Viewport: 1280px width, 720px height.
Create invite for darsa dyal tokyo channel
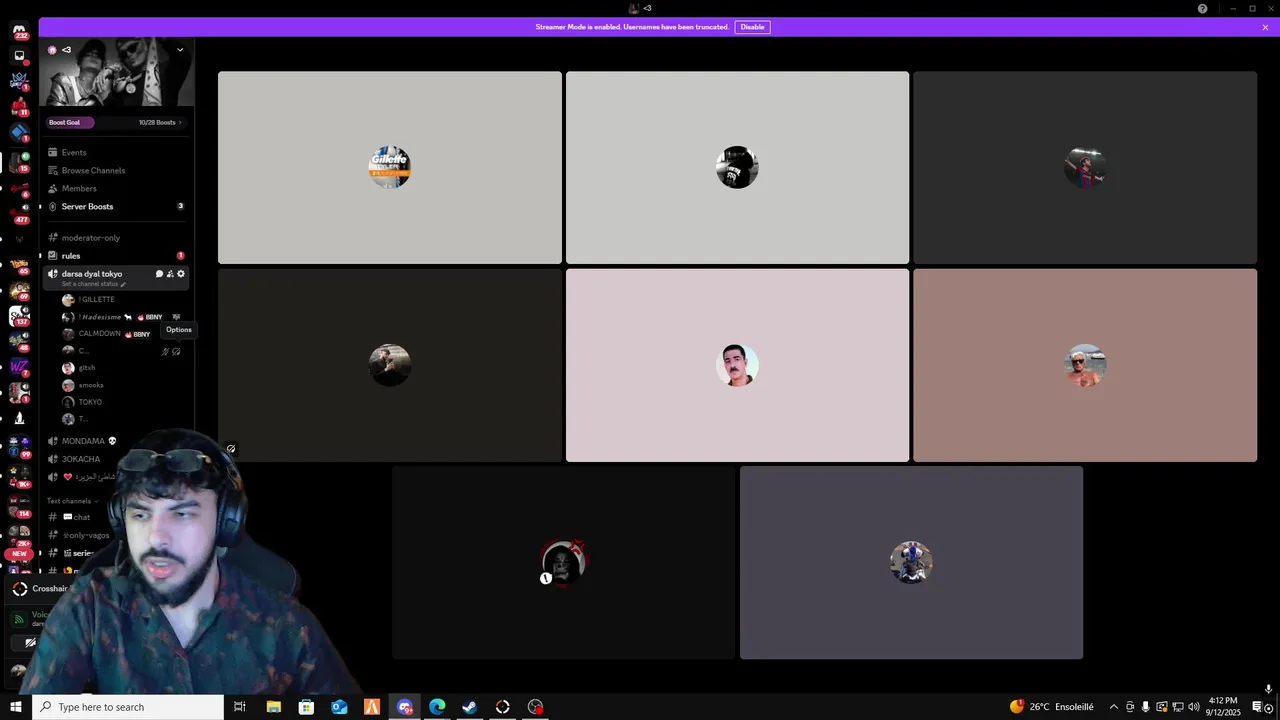(x=170, y=274)
